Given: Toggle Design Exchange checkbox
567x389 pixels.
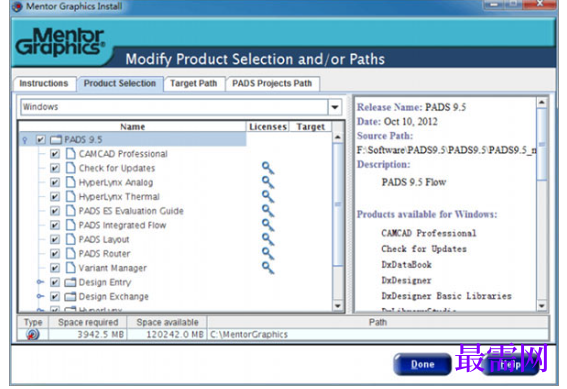Looking at the screenshot, I should click(55, 296).
